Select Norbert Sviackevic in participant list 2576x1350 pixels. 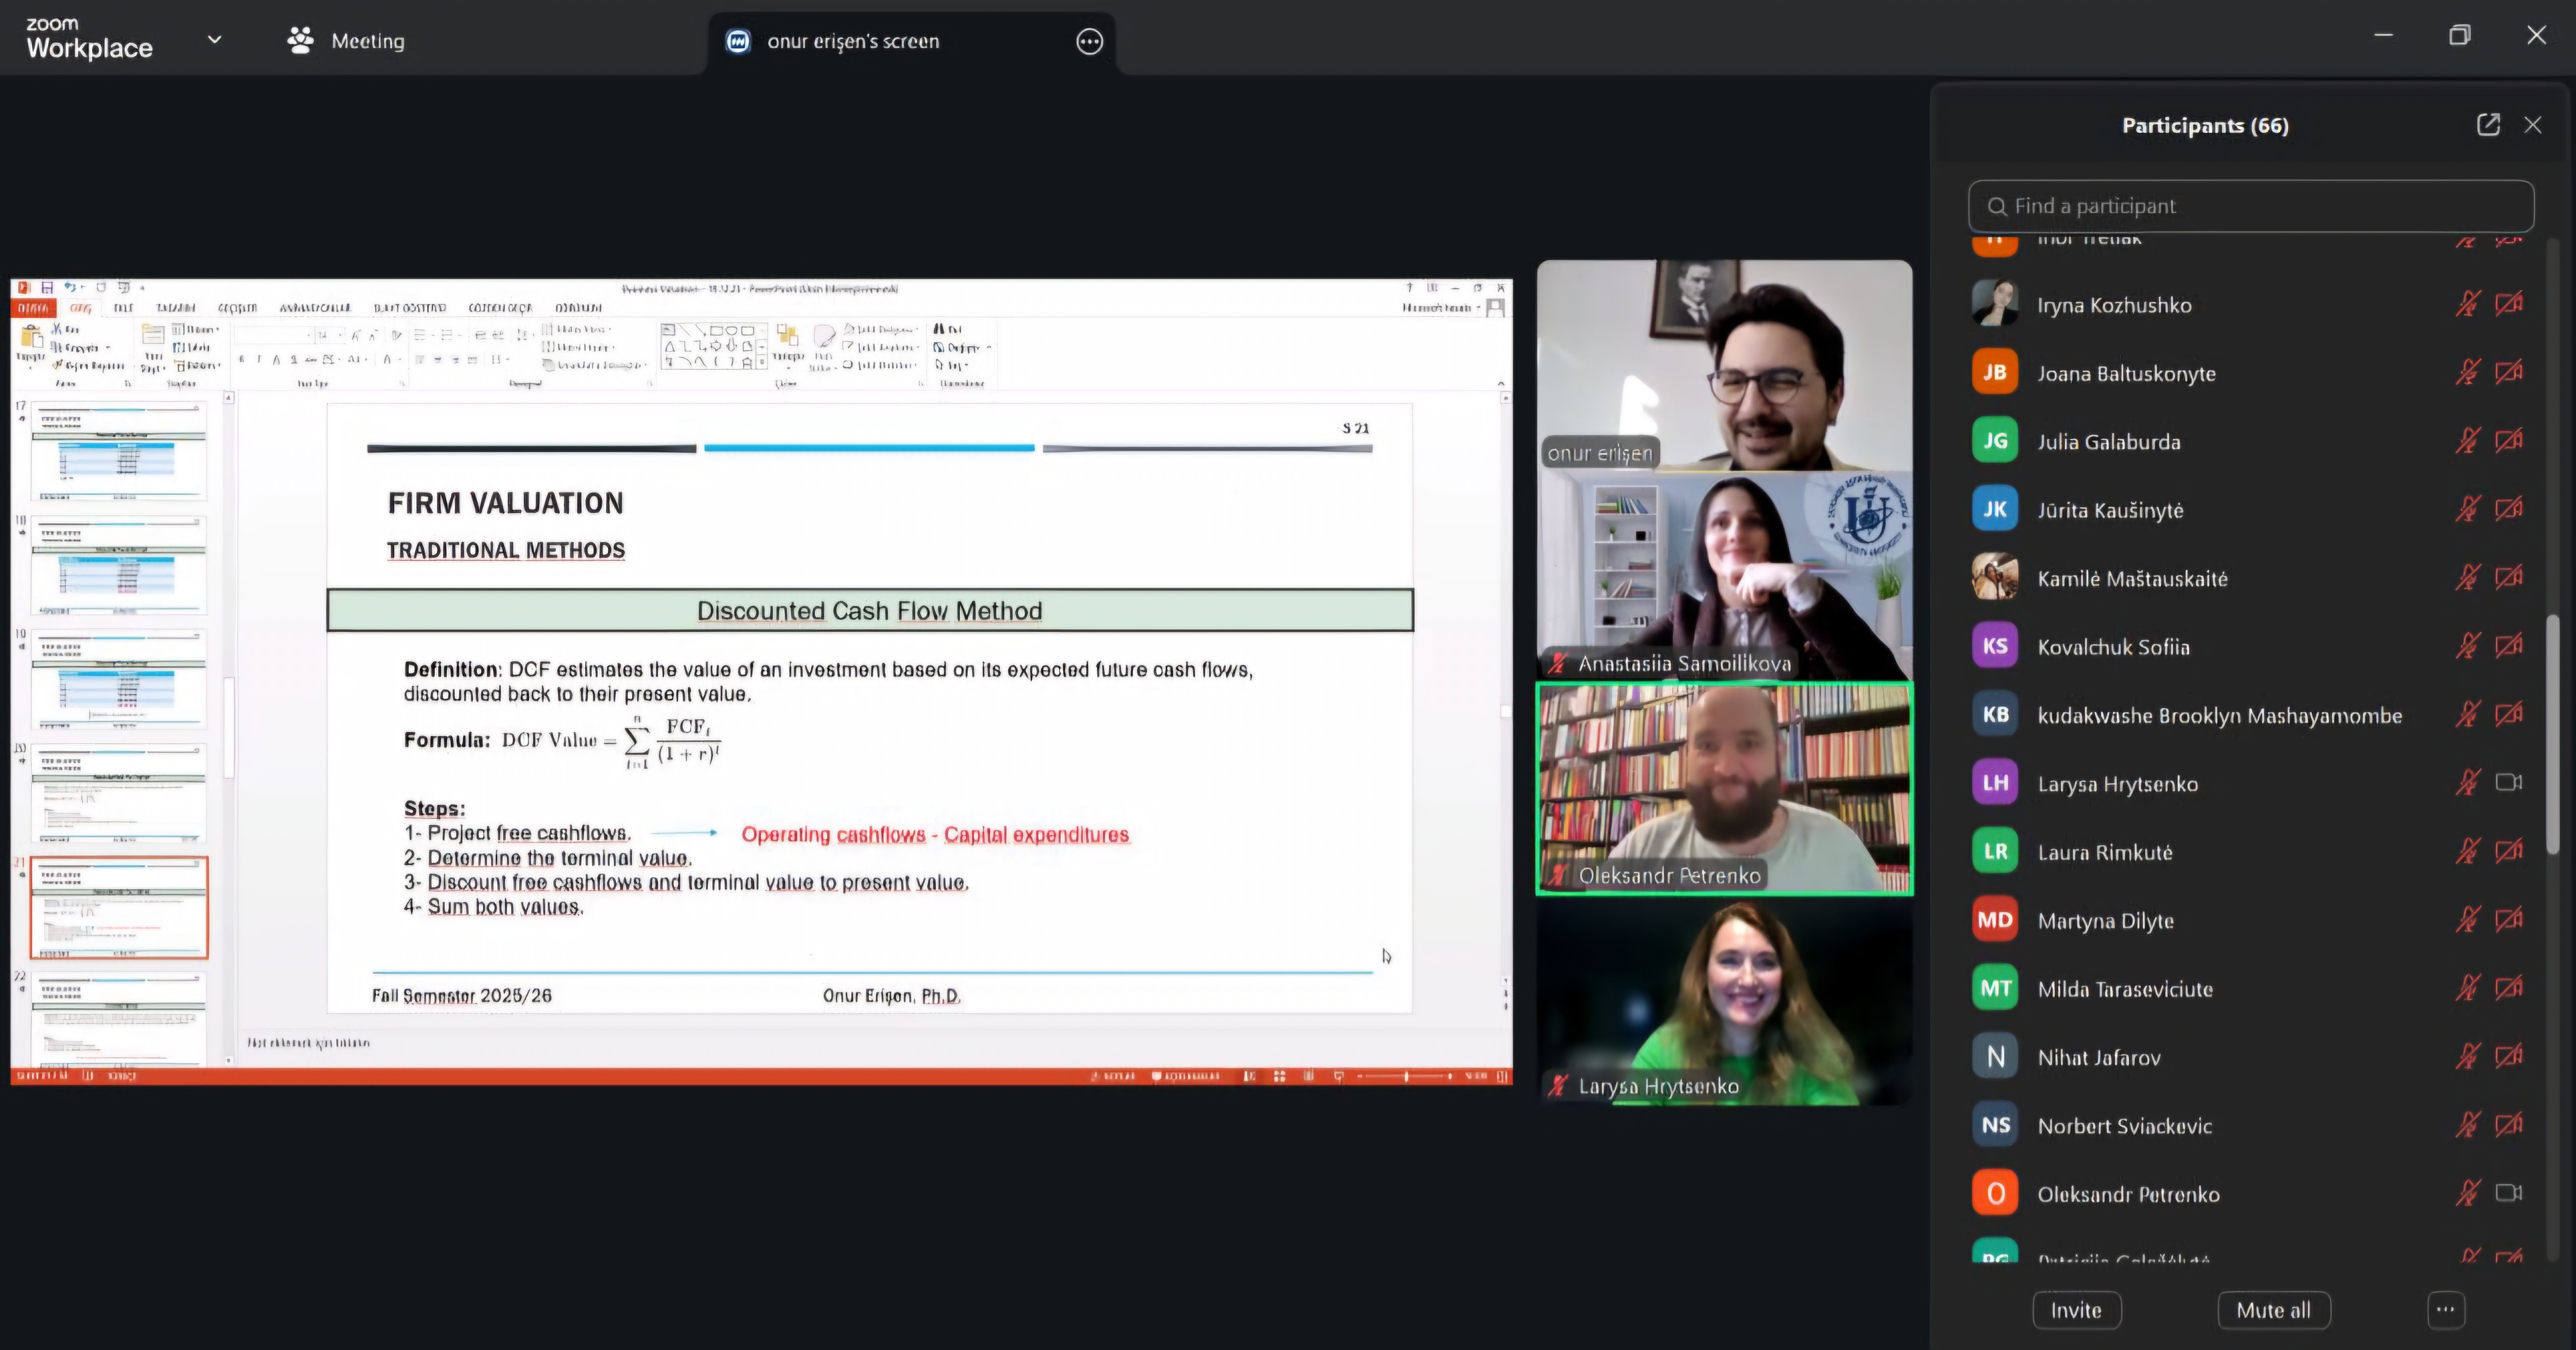coord(2124,1126)
